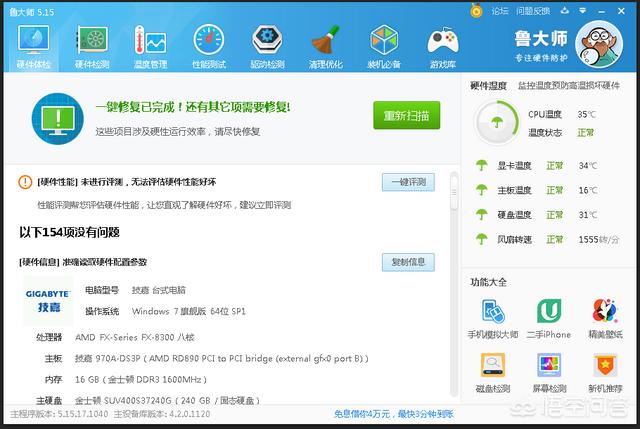Open the 论坛 forum link
This screenshot has width=640, height=429.
(x=500, y=11)
